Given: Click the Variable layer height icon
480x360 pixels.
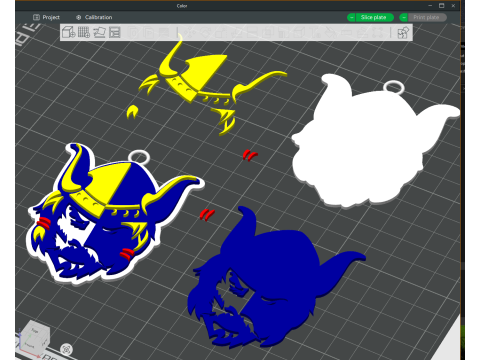Looking at the screenshot, I should 164,32.
